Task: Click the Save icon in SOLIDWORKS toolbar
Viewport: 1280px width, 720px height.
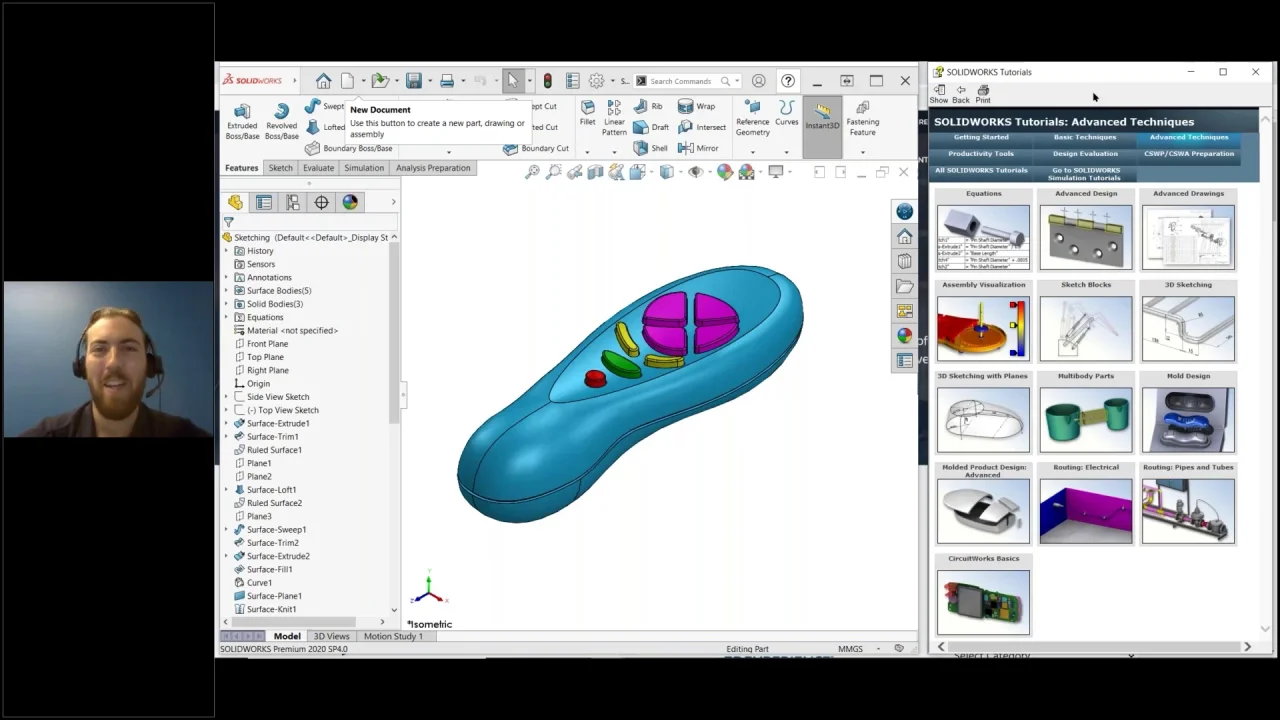Action: click(414, 81)
